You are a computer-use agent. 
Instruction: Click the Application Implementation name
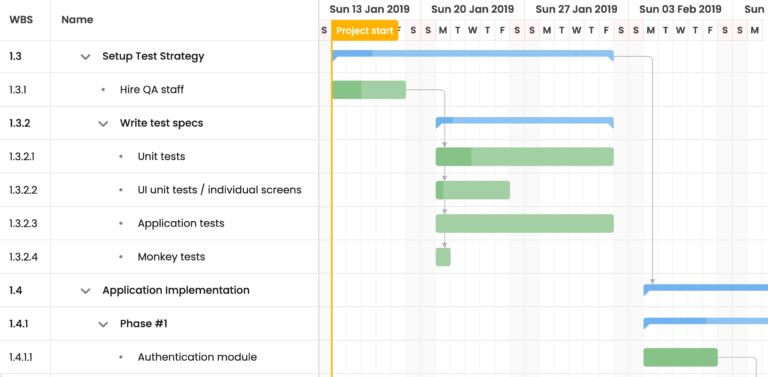[x=176, y=290]
